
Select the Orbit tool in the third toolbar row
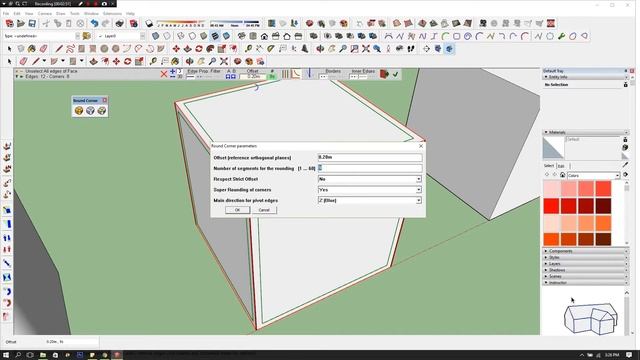pyautogui.click(x=320, y=49)
